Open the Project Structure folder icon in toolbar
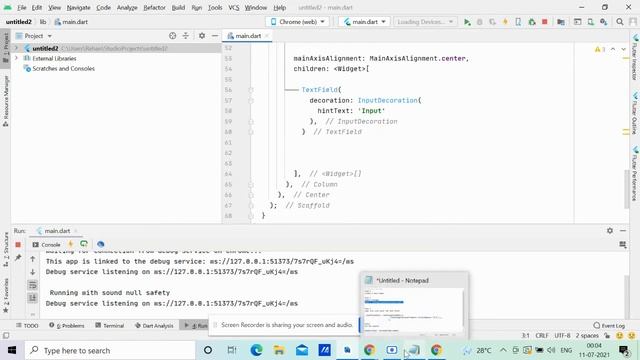The image size is (640, 360). [561, 22]
